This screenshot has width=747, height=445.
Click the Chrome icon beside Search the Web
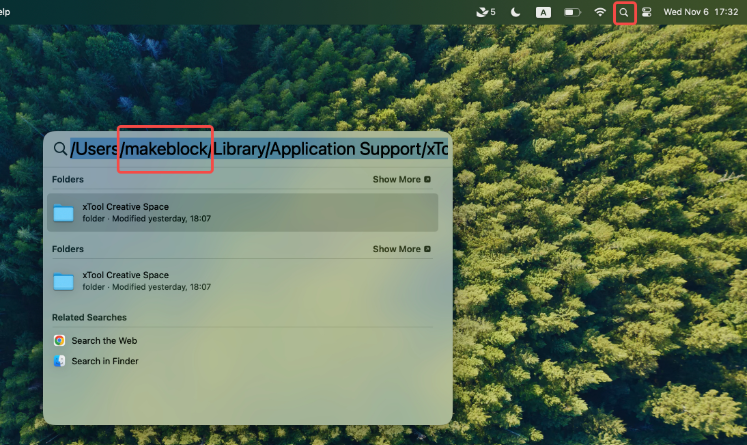(x=60, y=340)
